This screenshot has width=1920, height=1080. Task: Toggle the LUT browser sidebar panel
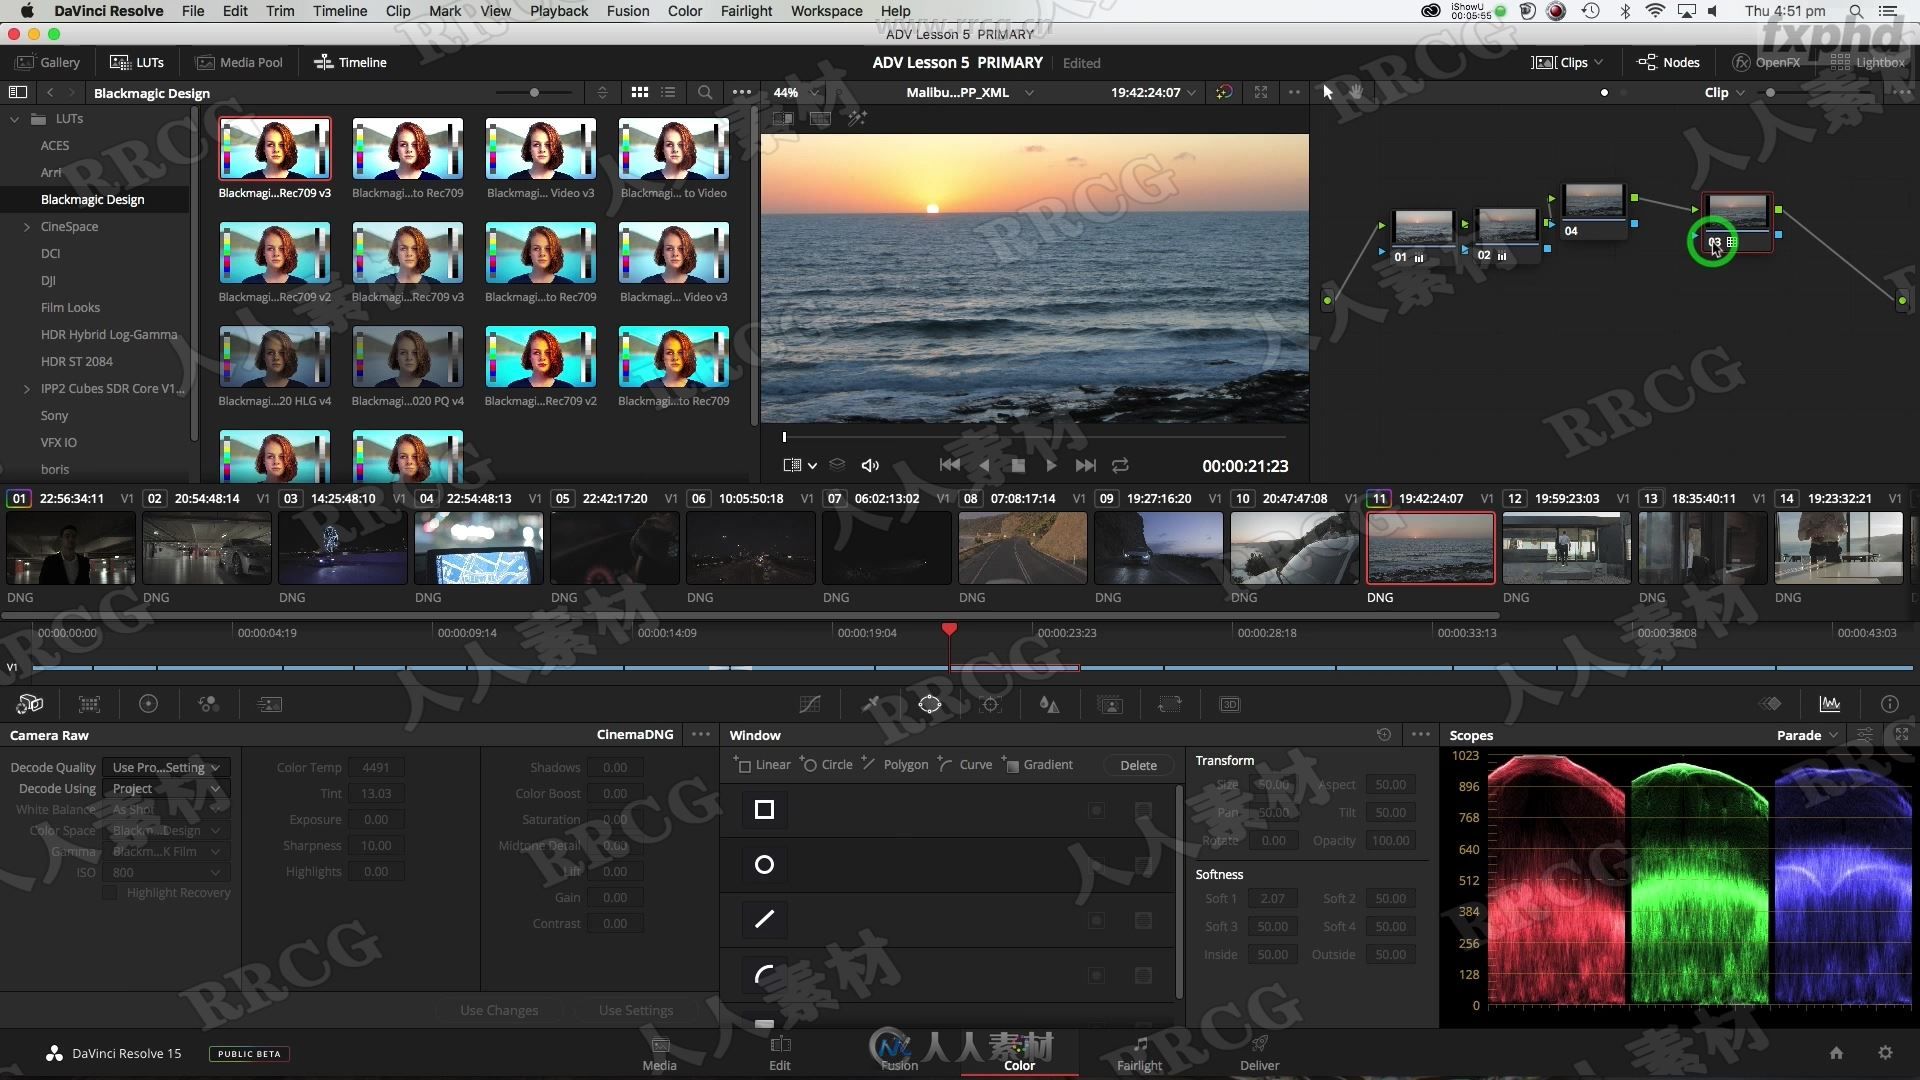coord(18,92)
